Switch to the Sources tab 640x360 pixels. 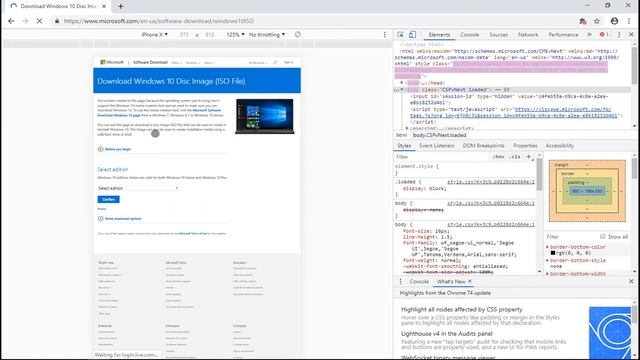[498, 35]
